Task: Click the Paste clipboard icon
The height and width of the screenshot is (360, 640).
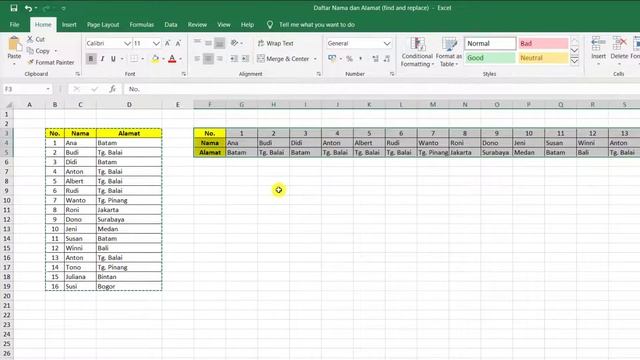Action: 14,44
